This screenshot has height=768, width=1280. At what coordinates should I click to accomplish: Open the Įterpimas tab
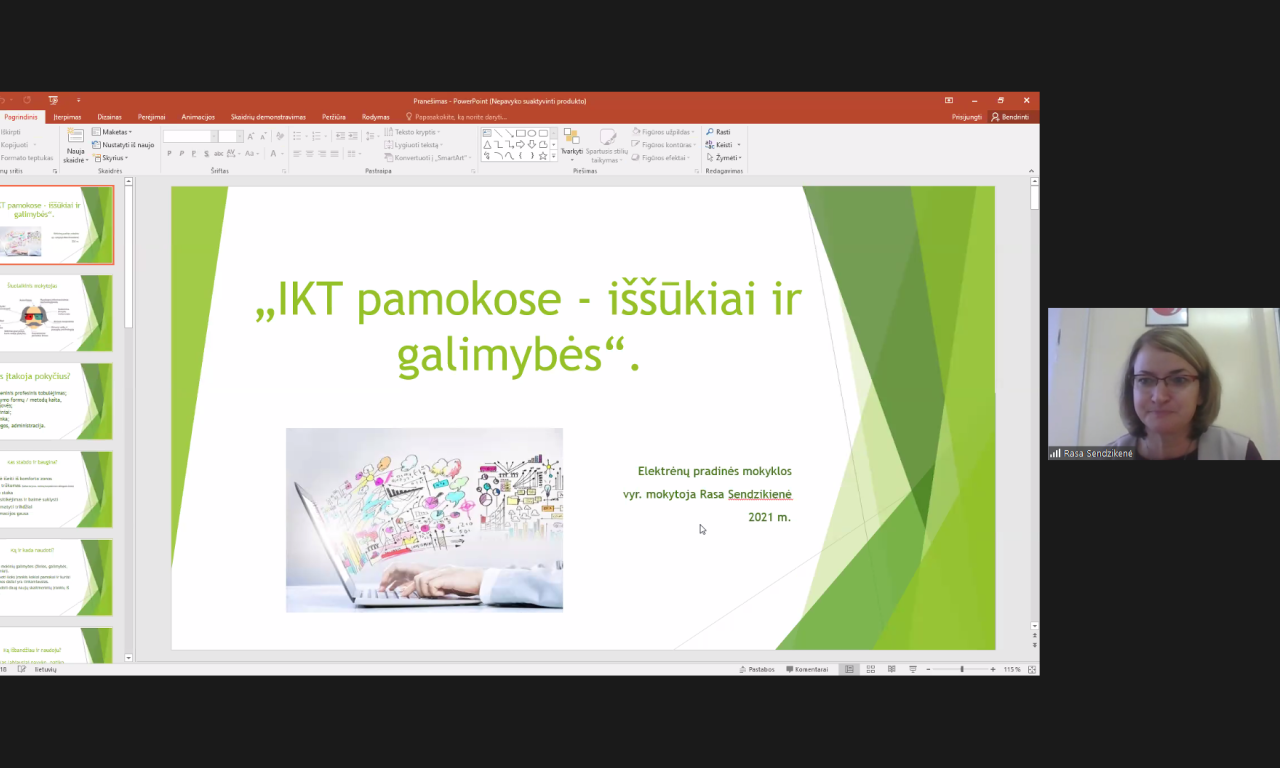click(67, 117)
